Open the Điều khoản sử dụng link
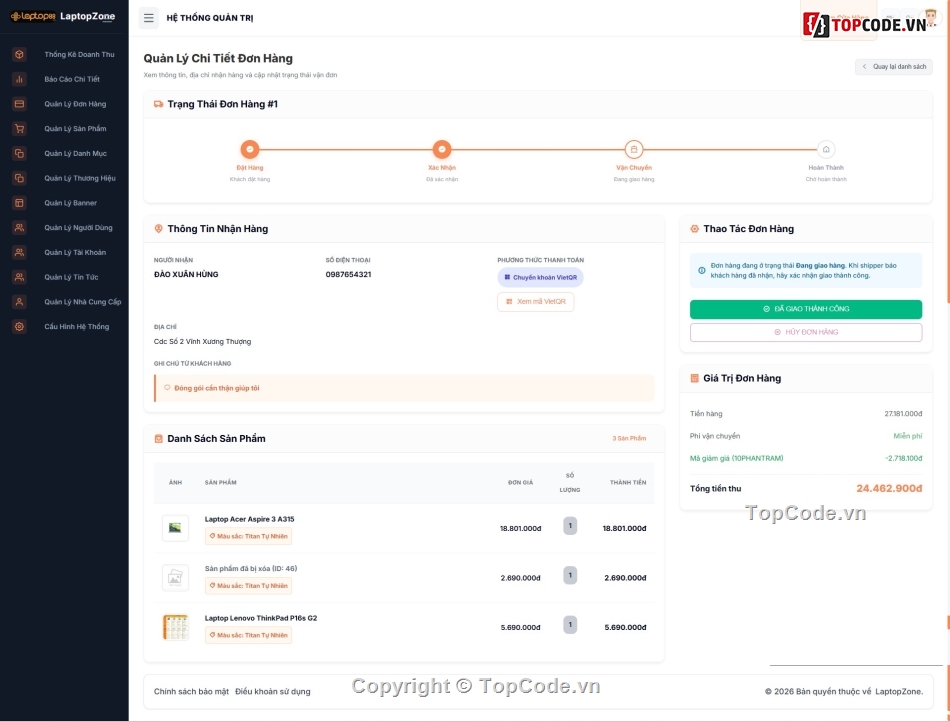The image size is (950, 722). click(273, 692)
